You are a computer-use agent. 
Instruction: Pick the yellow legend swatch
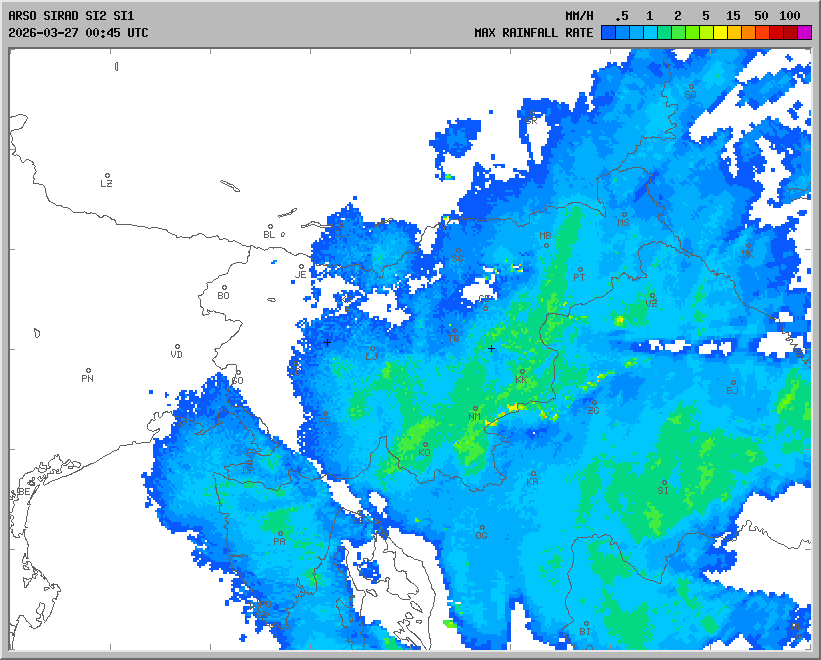pyautogui.click(x=720, y=32)
